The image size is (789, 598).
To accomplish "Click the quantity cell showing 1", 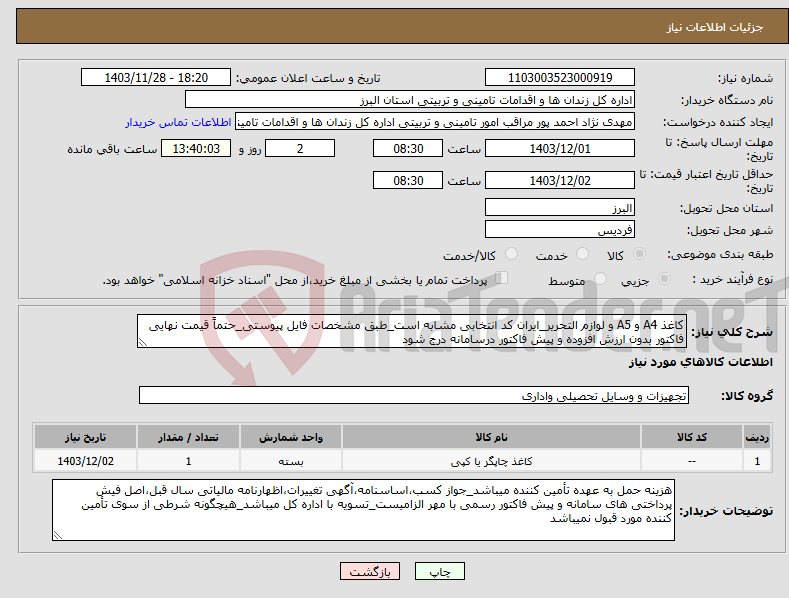I will point(188,461).
